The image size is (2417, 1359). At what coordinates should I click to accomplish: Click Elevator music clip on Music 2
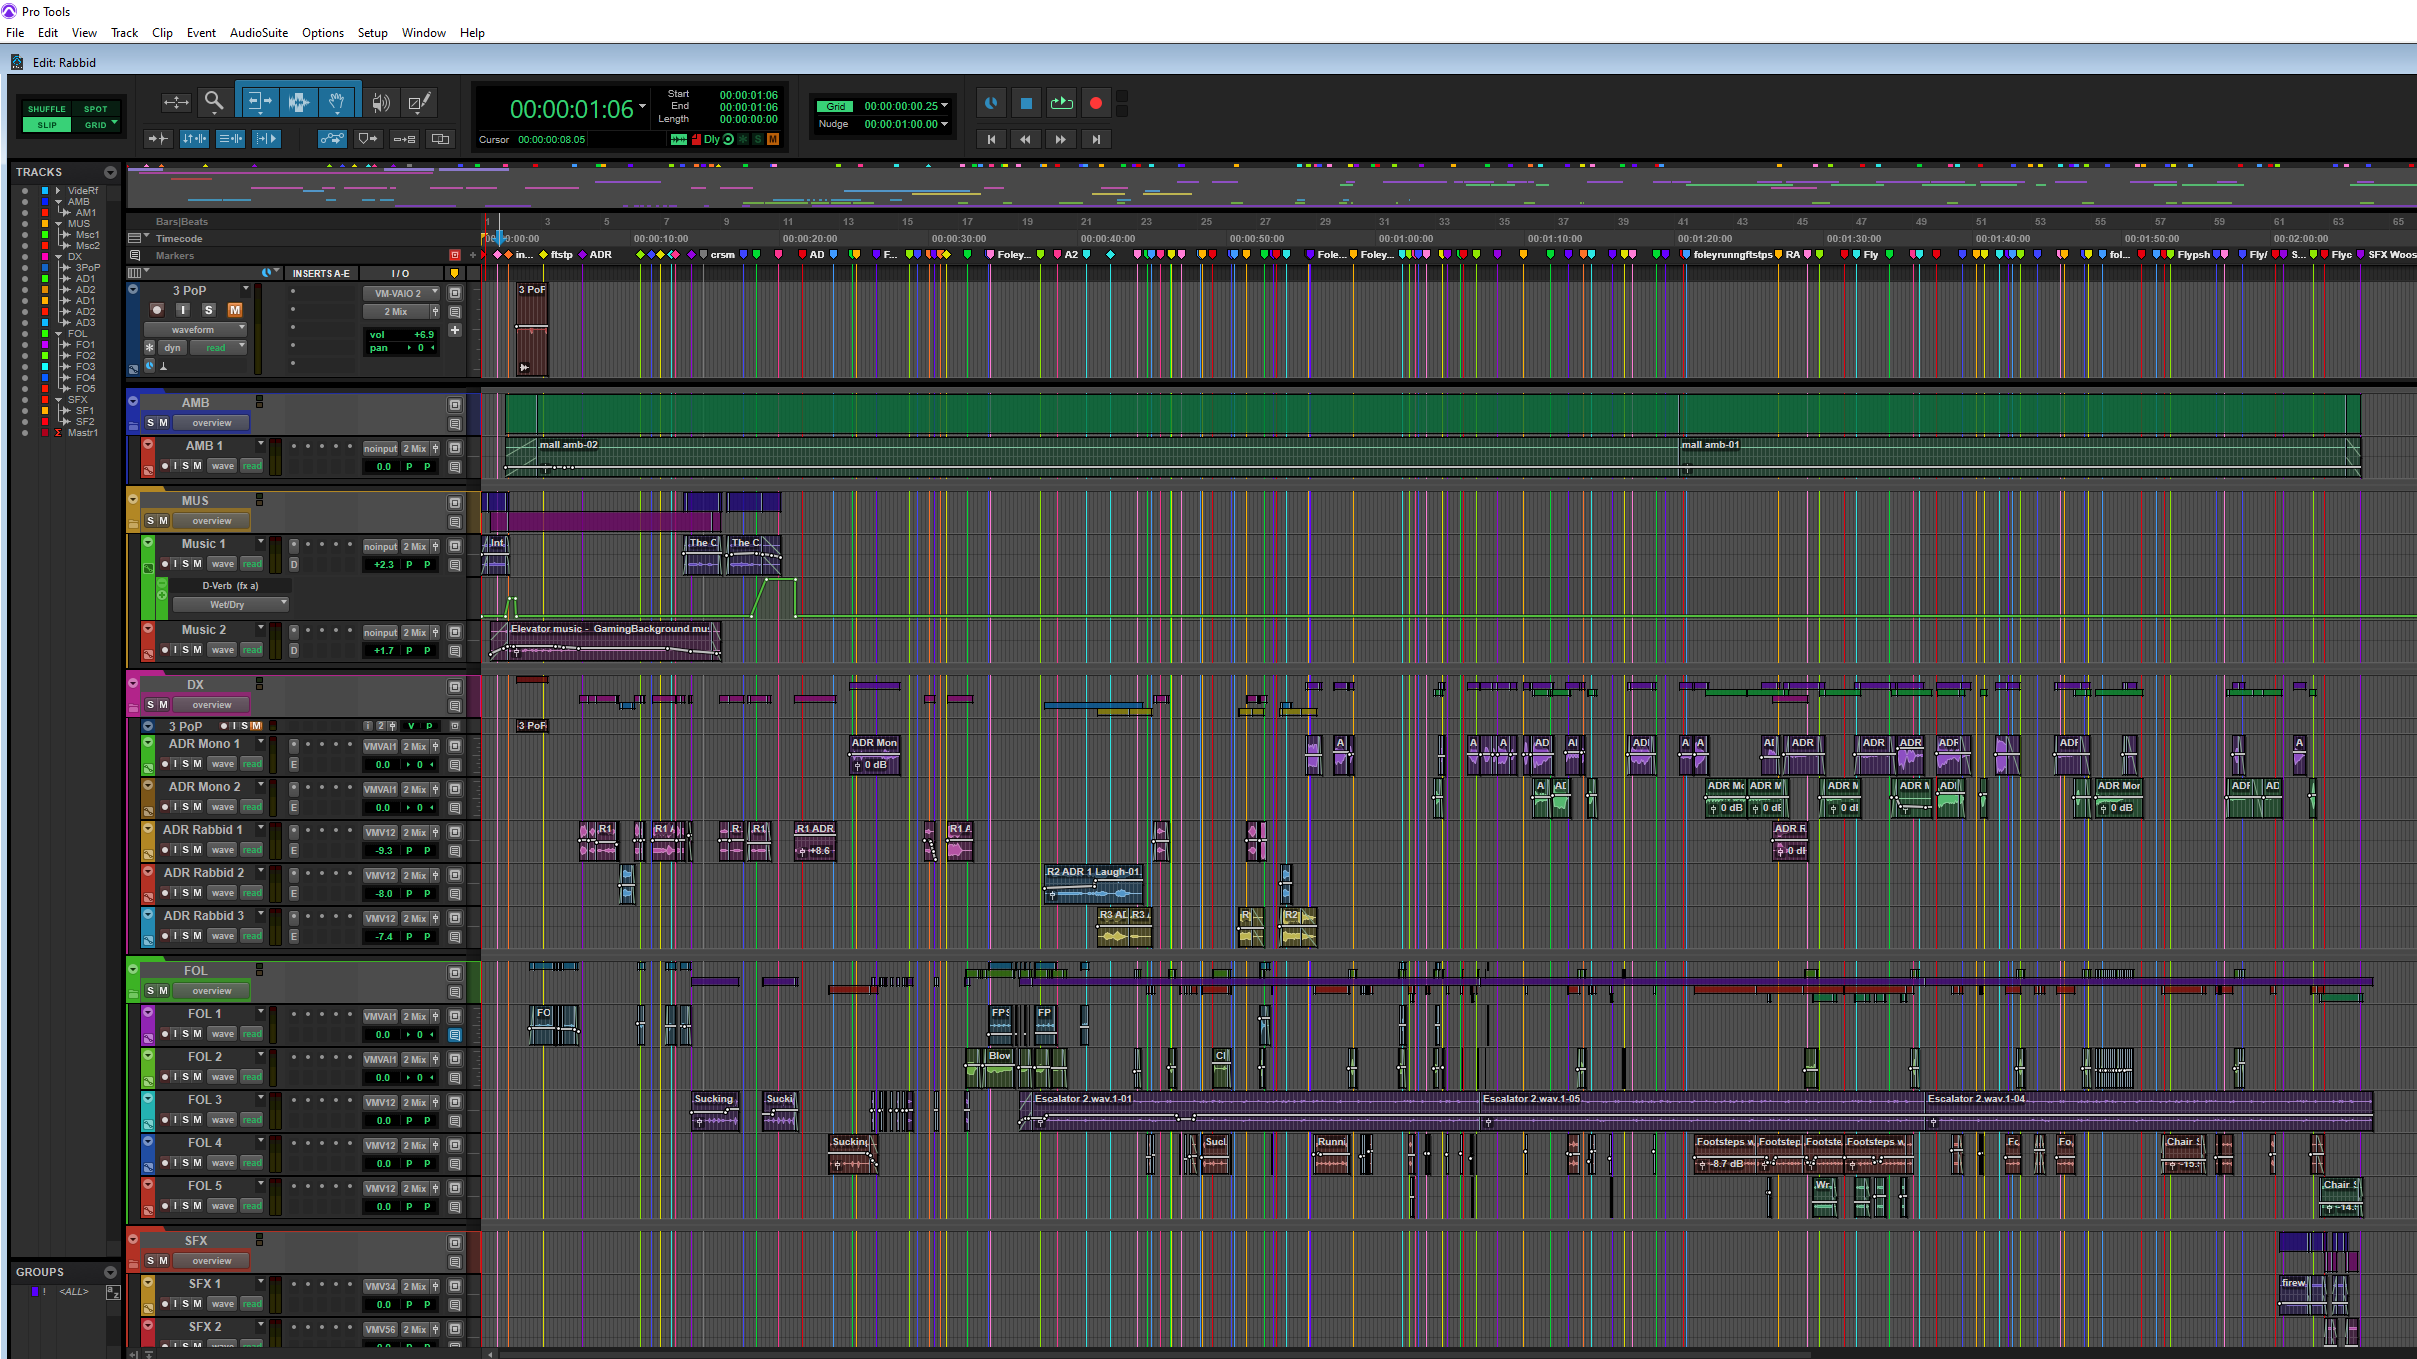[x=605, y=641]
